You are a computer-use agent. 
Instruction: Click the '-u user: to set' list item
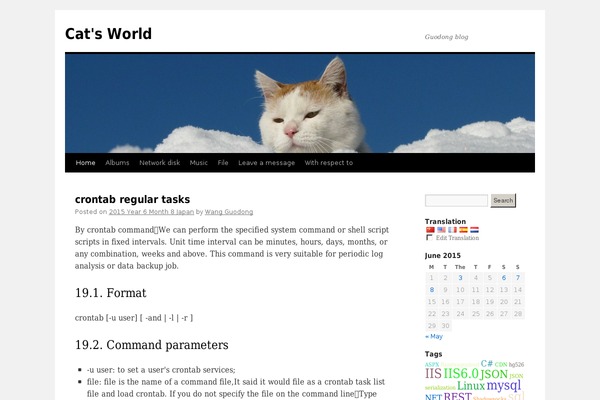[161, 370]
